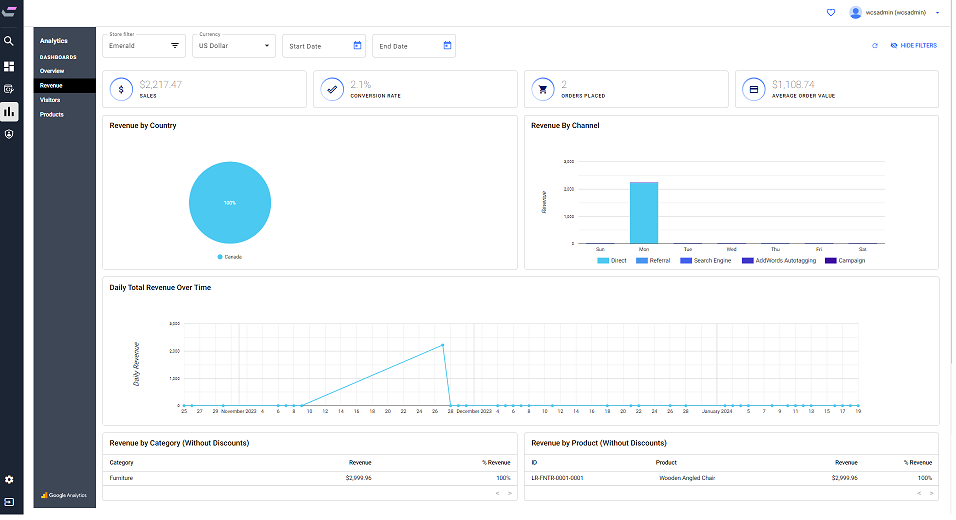The height and width of the screenshot is (520, 956).
Task: Expand the wcsadmin user menu arrow
Action: pyautogui.click(x=938, y=13)
